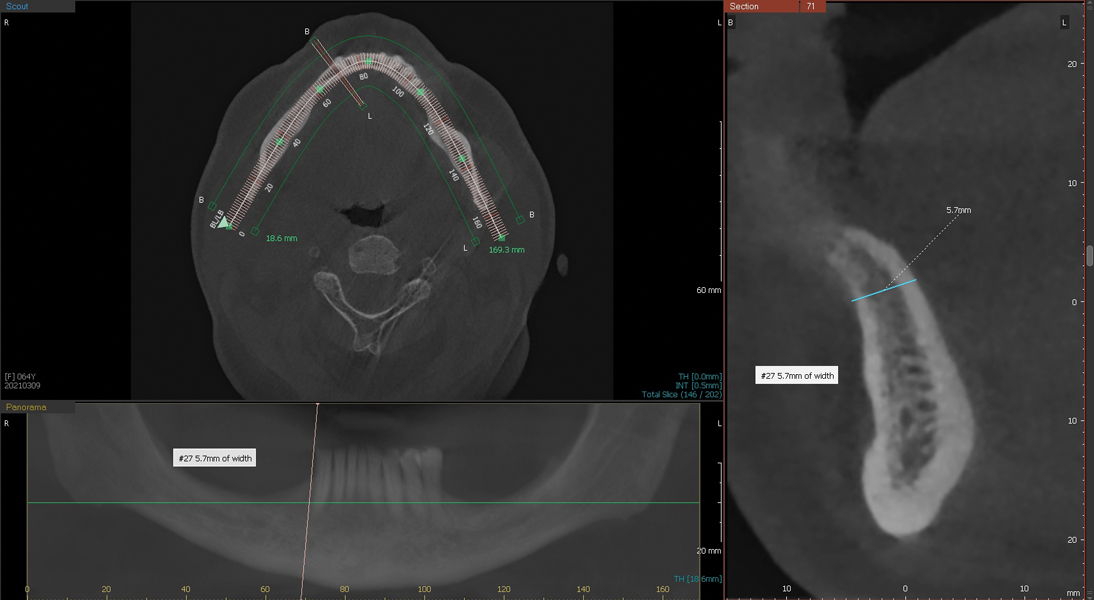Viewport: 1094px width, 600px height.
Task: Select the Scout view title tab
Action: 18,6
